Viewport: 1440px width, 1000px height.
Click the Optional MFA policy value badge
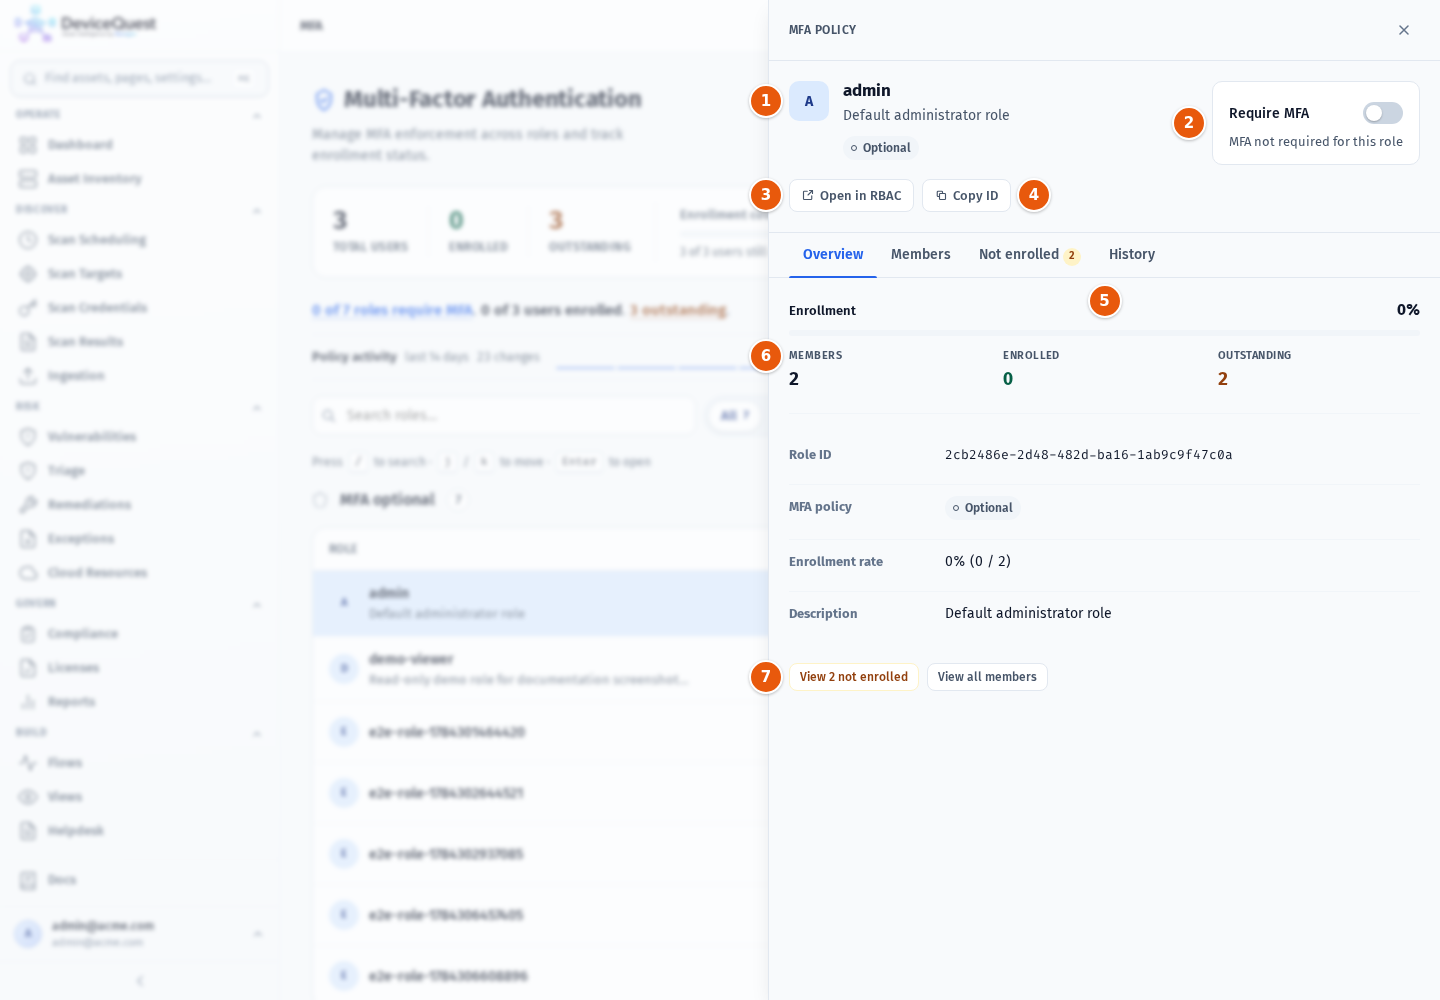983,508
